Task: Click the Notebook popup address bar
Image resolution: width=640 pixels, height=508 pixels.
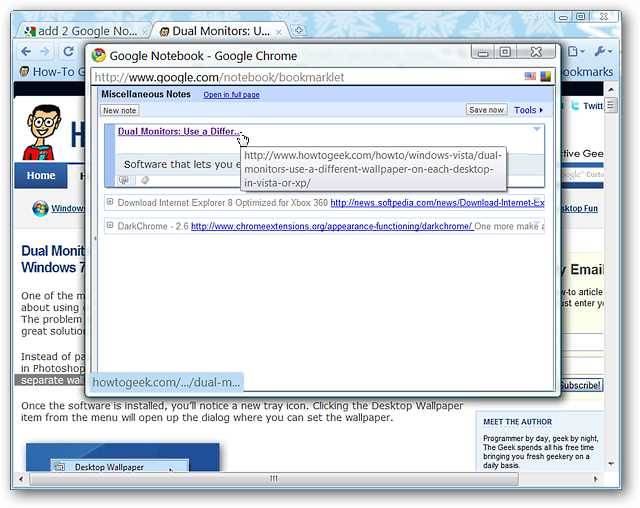Action: point(306,77)
